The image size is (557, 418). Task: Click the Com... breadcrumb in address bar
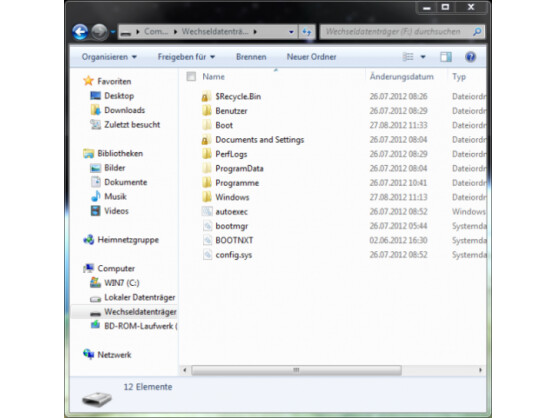point(156,32)
